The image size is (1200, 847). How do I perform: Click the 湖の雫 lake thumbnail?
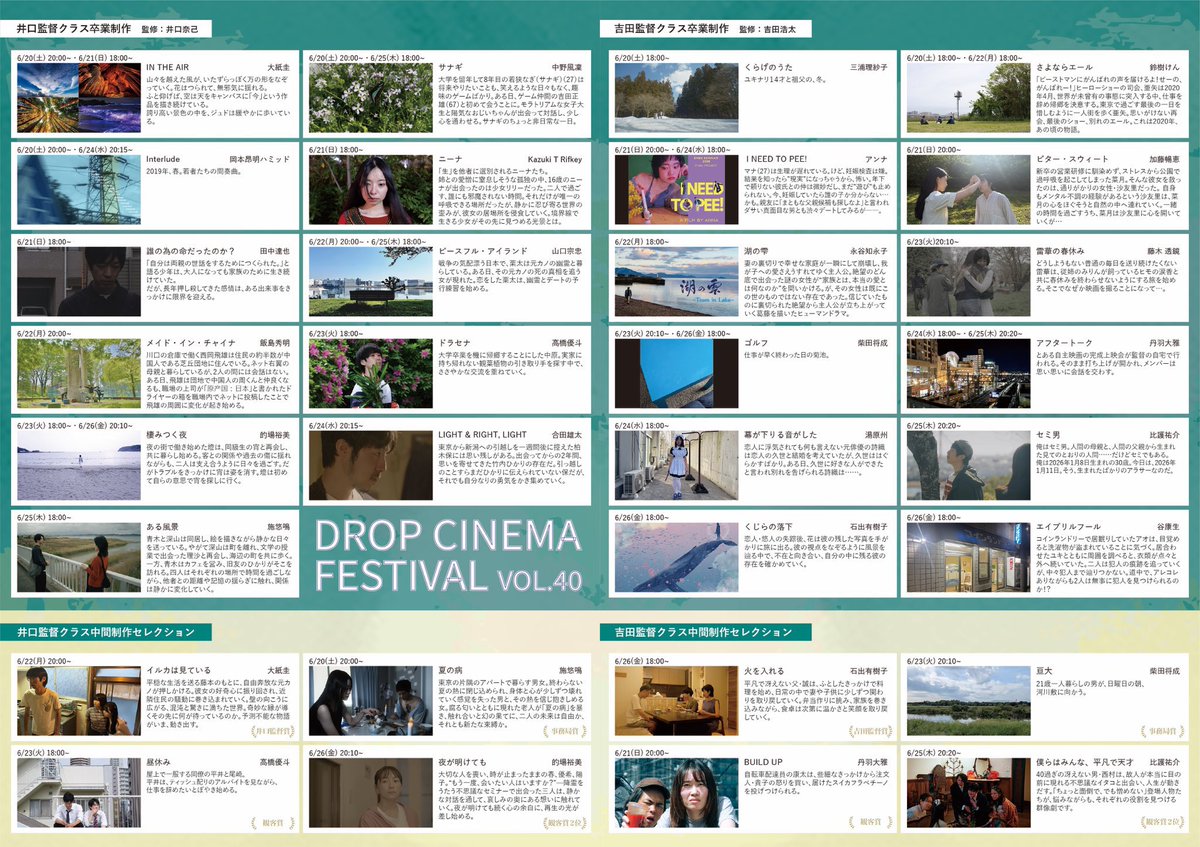pyautogui.click(x=675, y=282)
